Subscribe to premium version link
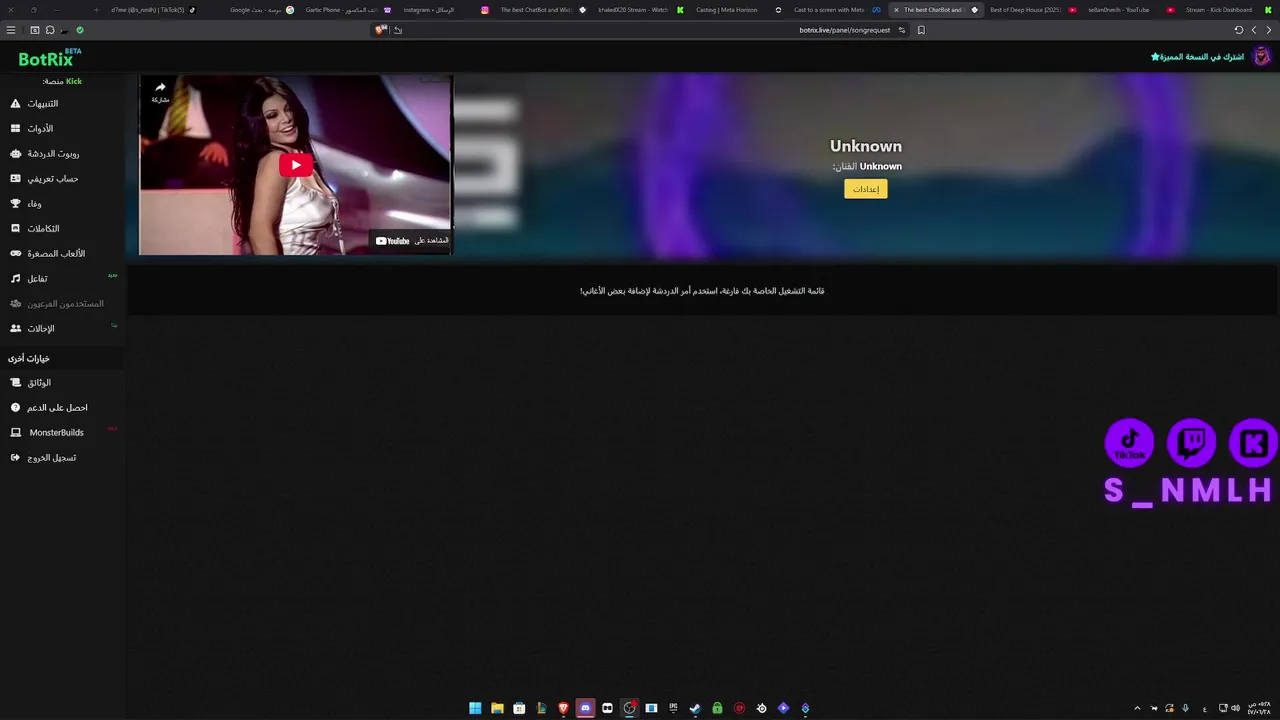 (1197, 57)
